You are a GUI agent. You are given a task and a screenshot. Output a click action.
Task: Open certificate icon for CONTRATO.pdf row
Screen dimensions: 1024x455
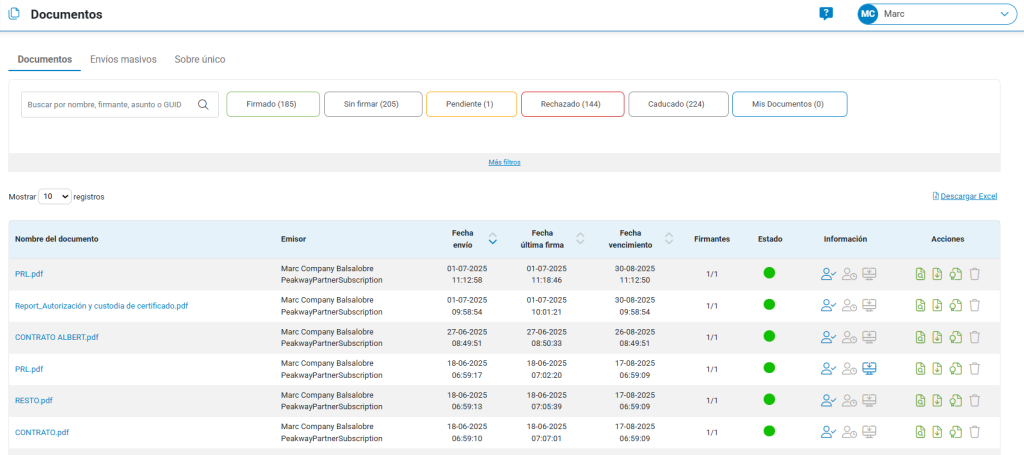click(955, 431)
